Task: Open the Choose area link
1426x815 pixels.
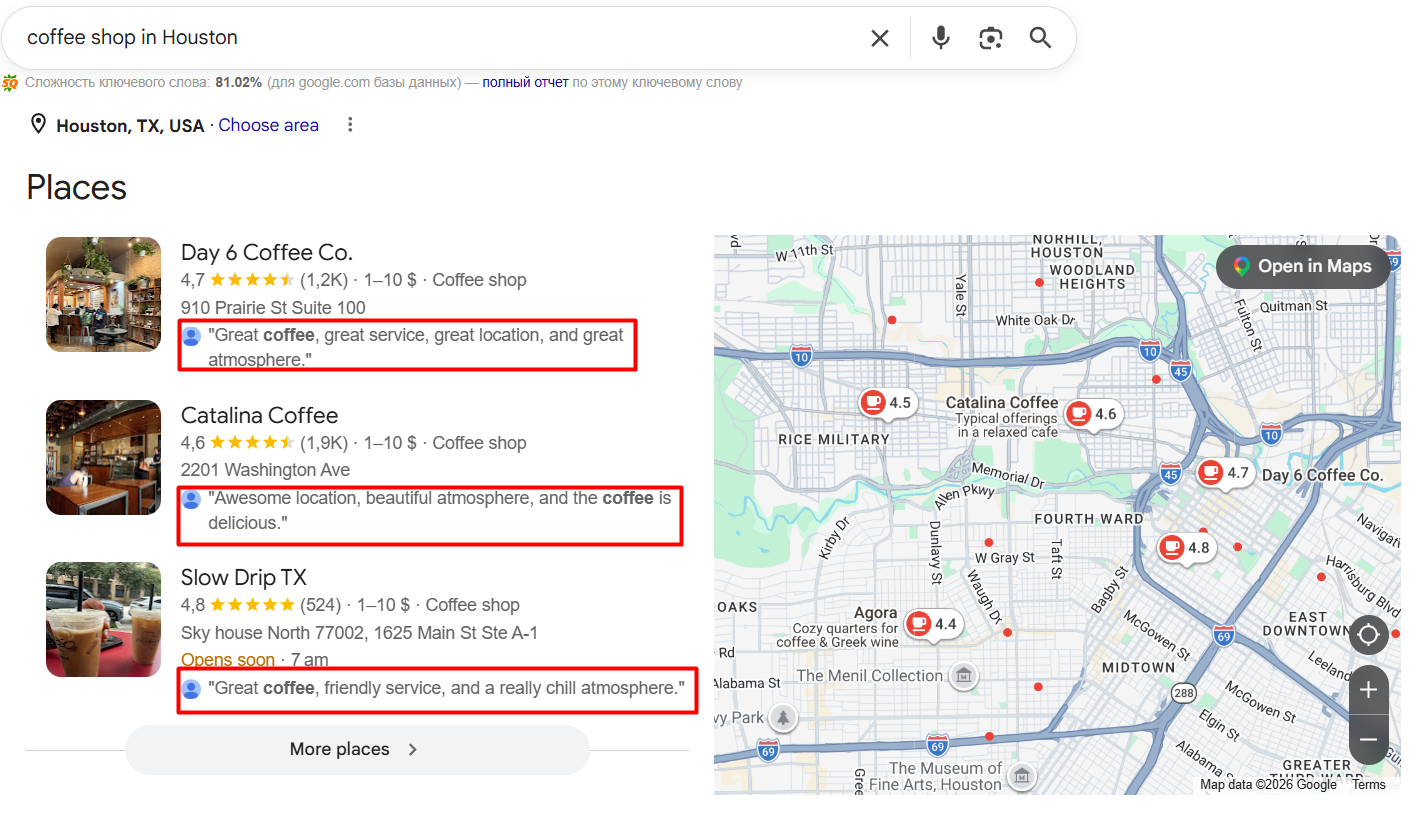Action: [x=268, y=125]
